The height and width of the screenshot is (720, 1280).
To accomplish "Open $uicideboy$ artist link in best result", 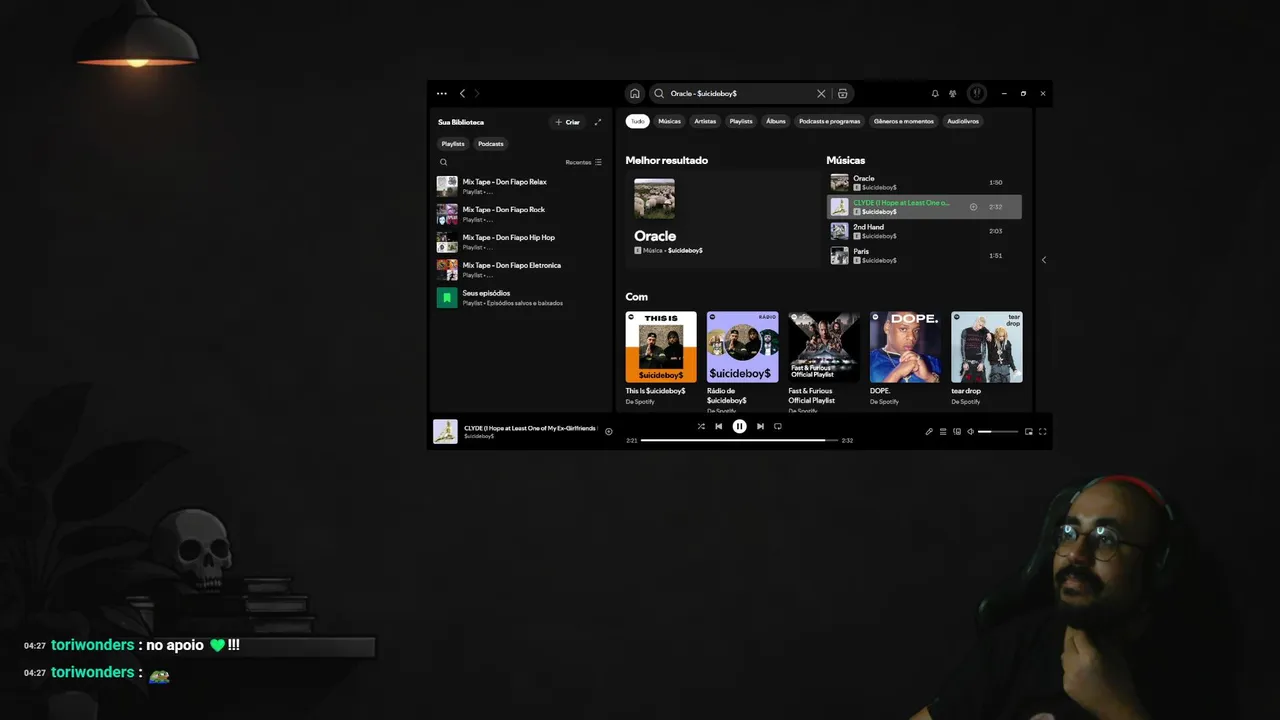I will (x=685, y=250).
